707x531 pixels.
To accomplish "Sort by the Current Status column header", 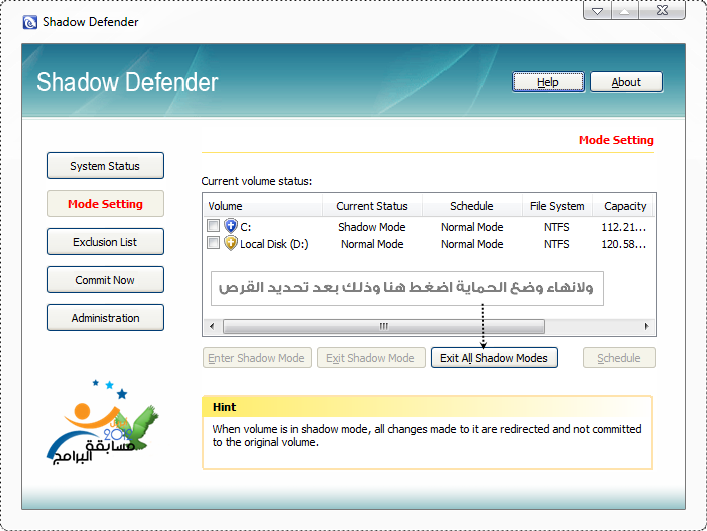I will (372, 206).
